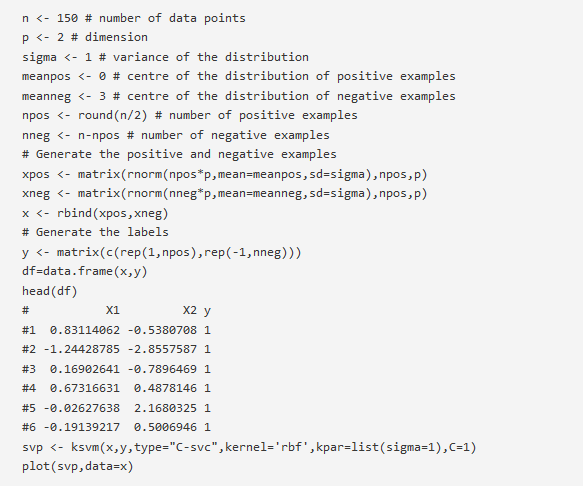Screen dimensions: 583x488
Task: Click the X1 column header in output
Action: pyautogui.click(x=113, y=311)
